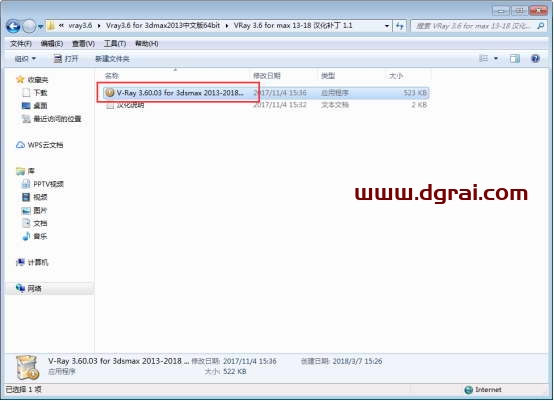
Task: Open PPTV视频 library
Action: click(48, 184)
